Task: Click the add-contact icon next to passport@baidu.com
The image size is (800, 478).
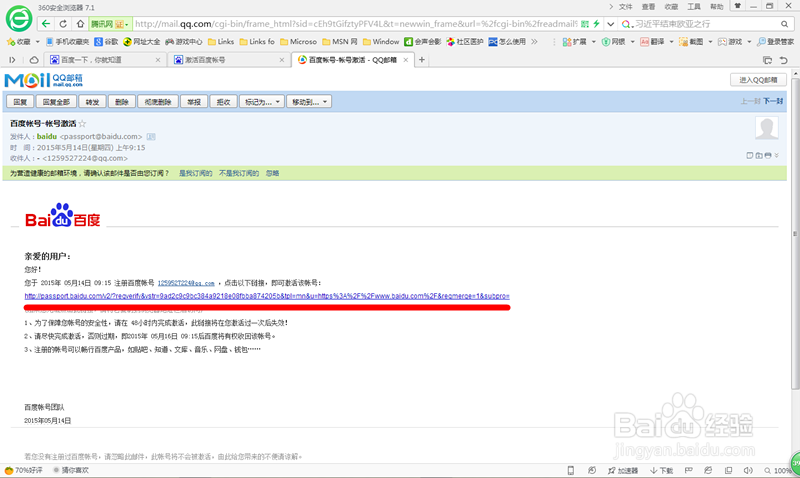Action: tap(151, 137)
